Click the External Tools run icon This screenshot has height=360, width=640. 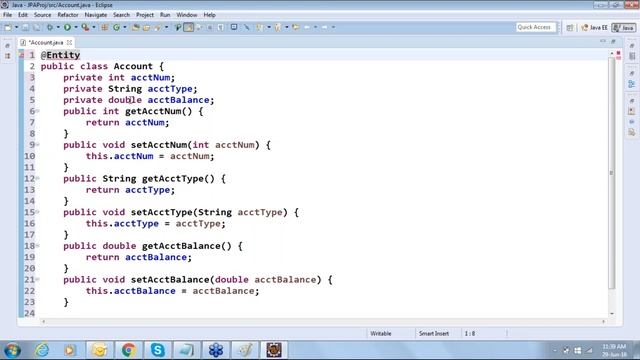[85, 27]
